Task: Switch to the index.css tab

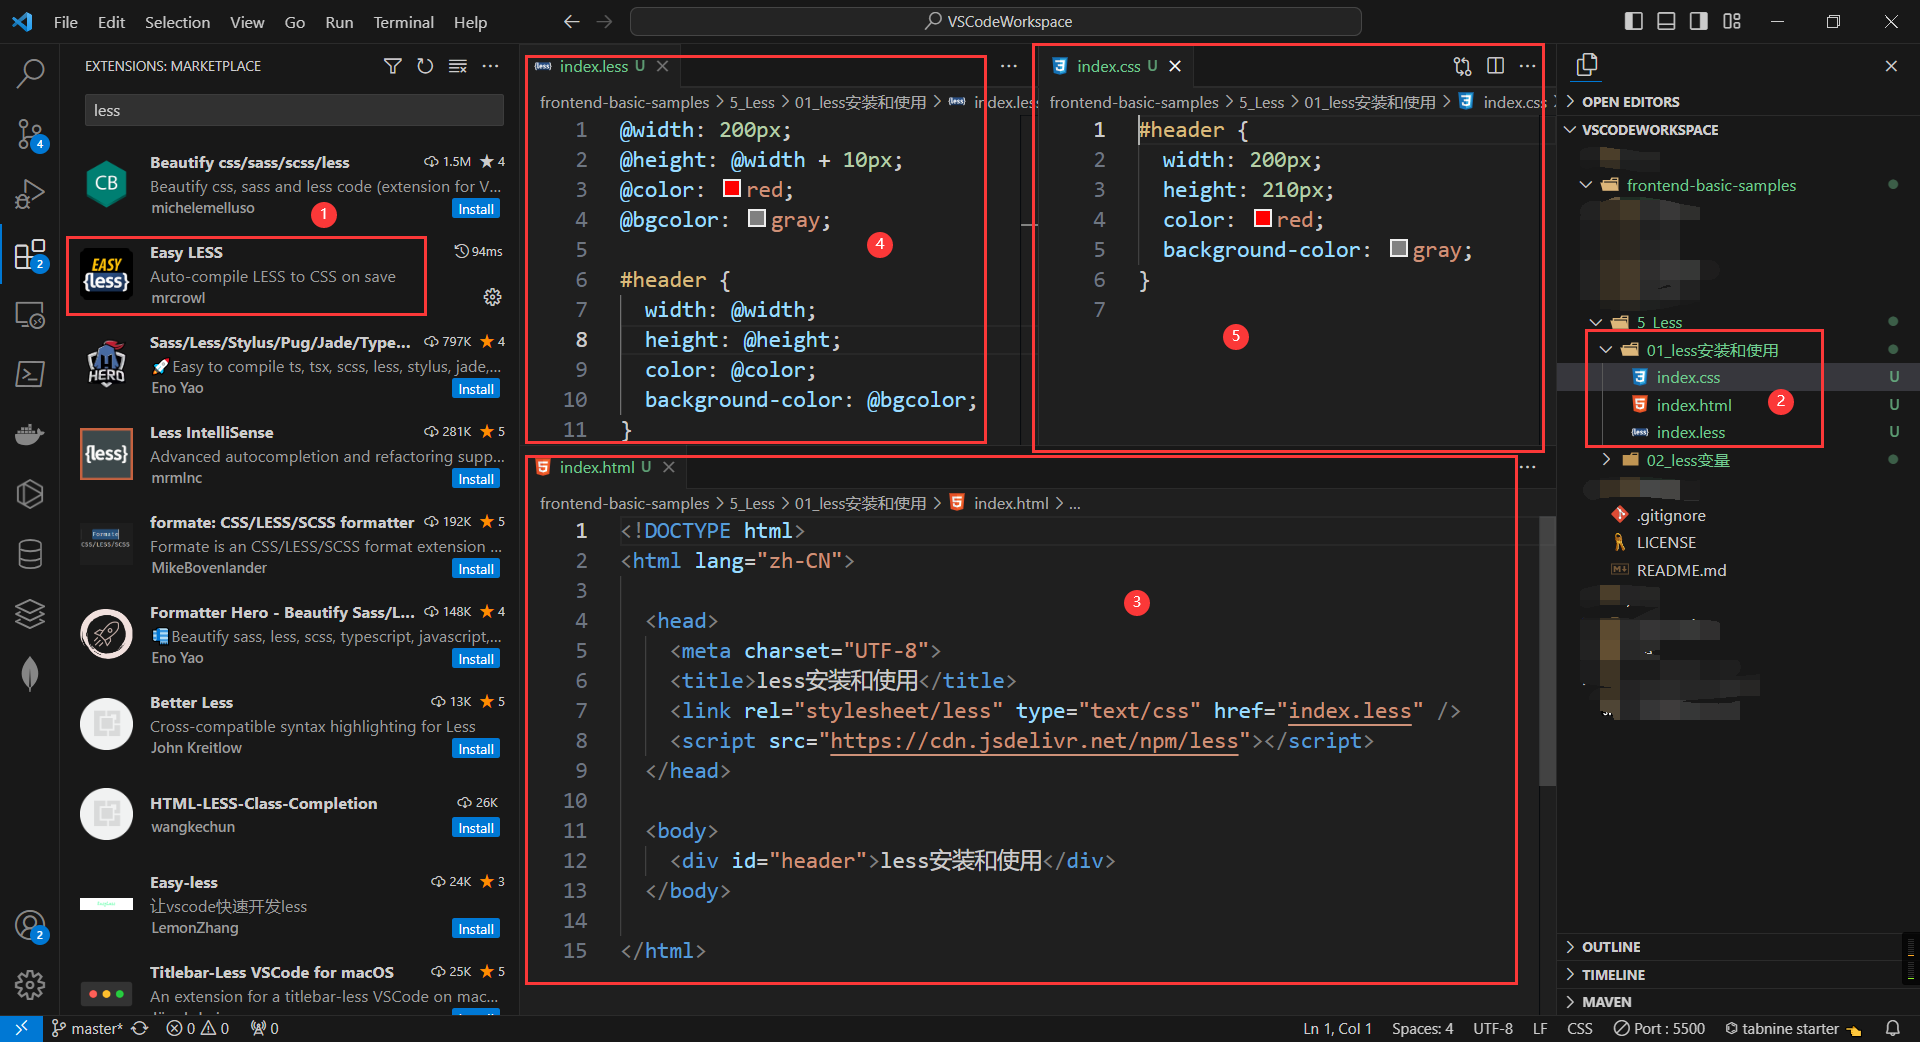Action: (x=1108, y=66)
